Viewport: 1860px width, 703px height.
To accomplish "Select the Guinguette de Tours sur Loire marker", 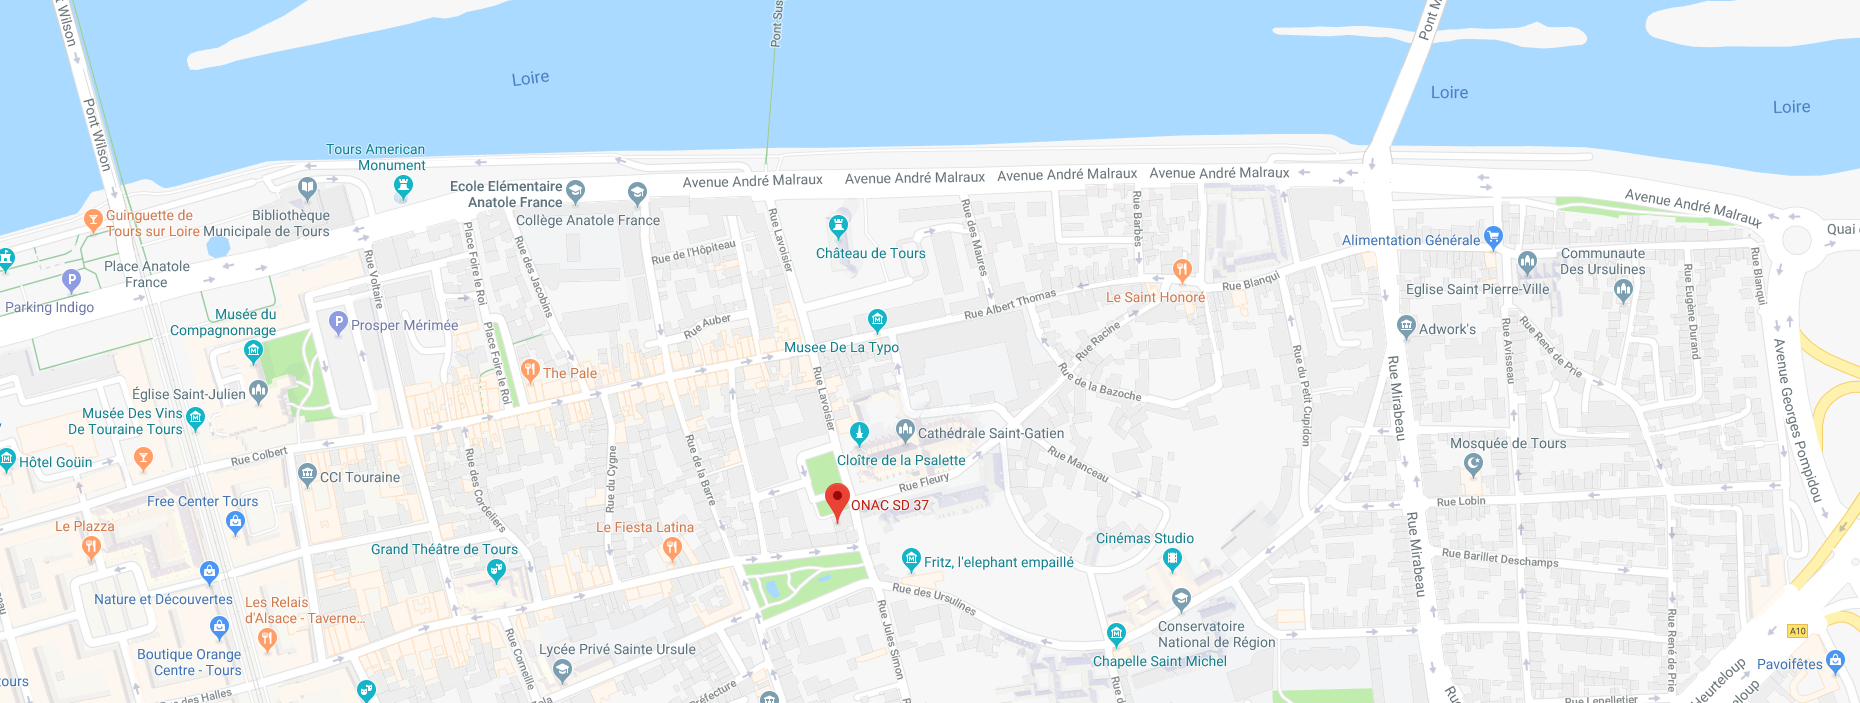I will [x=93, y=219].
